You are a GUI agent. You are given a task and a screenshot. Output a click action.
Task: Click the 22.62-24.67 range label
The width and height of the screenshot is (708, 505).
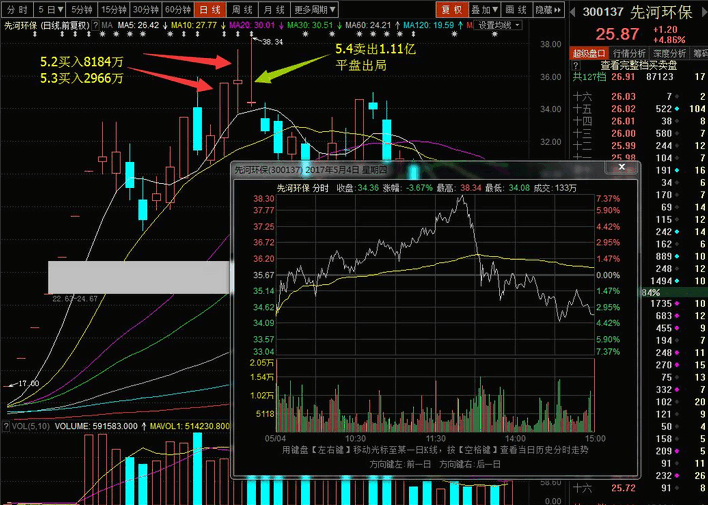pos(75,299)
